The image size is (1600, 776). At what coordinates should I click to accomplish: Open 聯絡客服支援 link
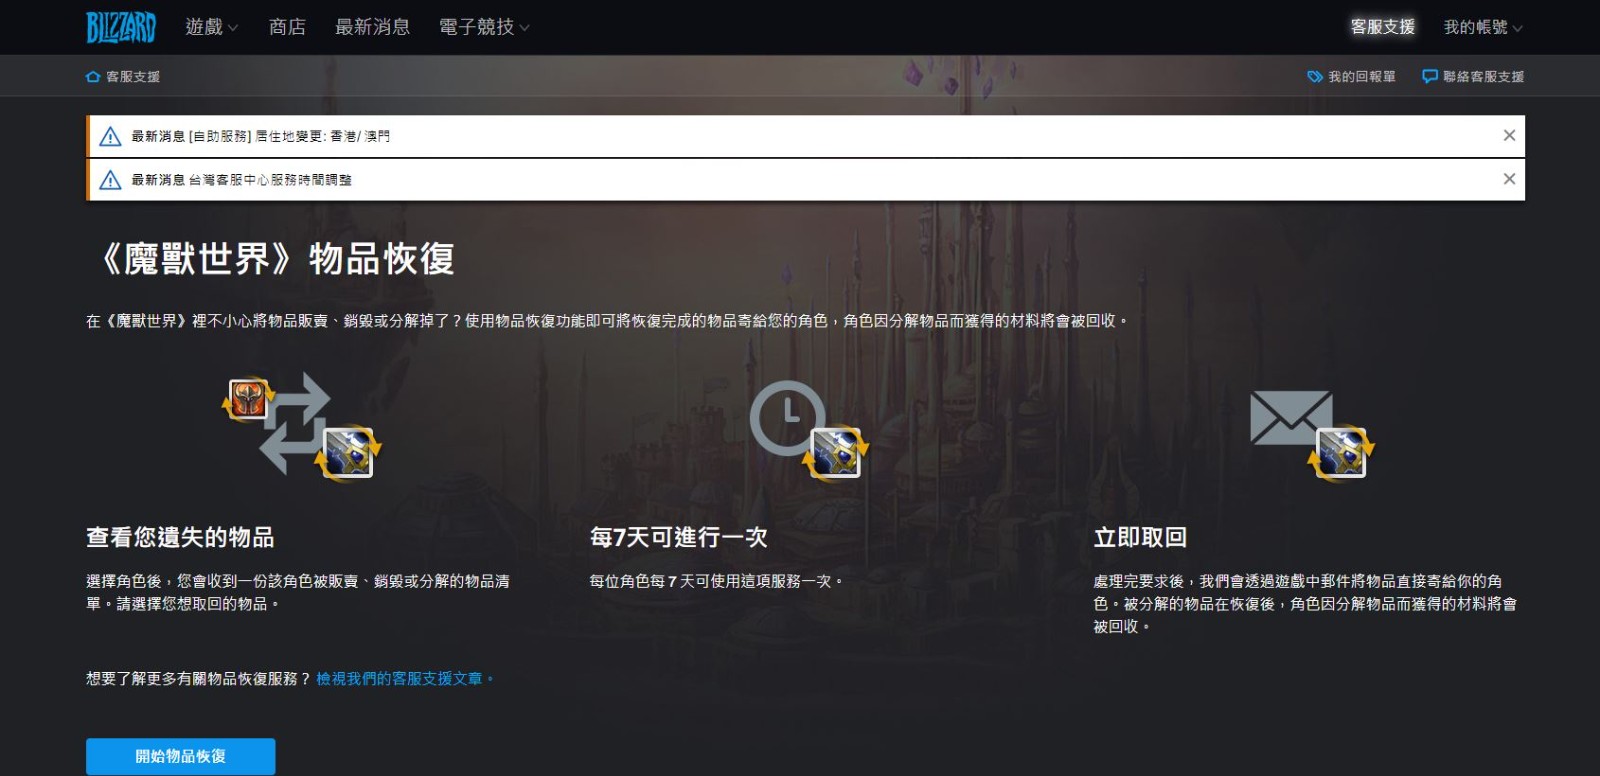point(1483,77)
